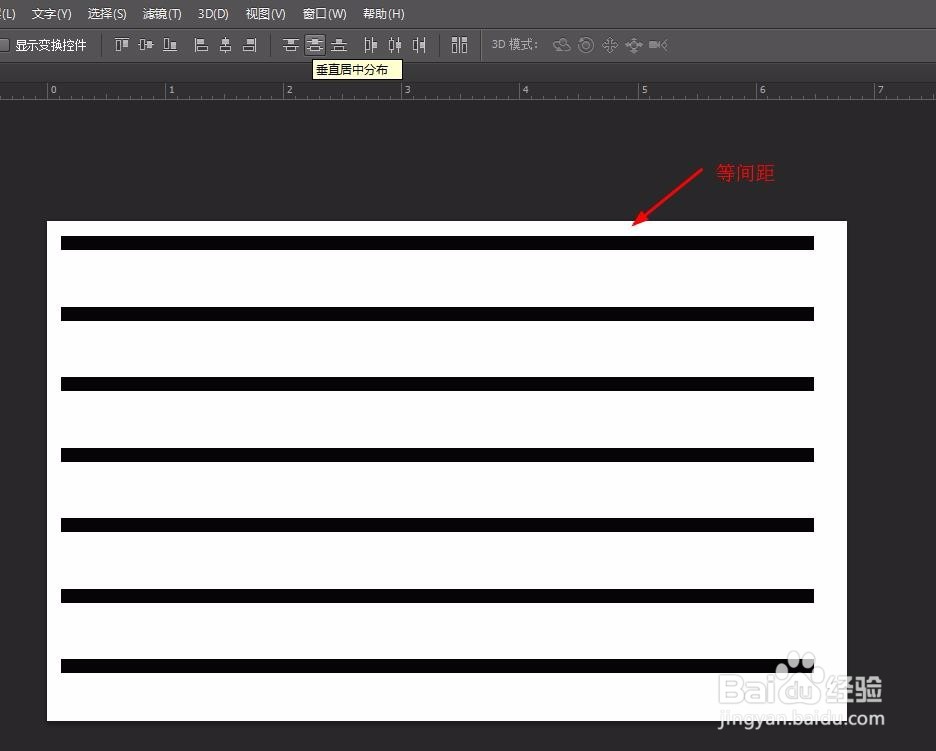The height and width of the screenshot is (751, 936).
Task: Open the 选择(S) menu
Action: (x=107, y=14)
